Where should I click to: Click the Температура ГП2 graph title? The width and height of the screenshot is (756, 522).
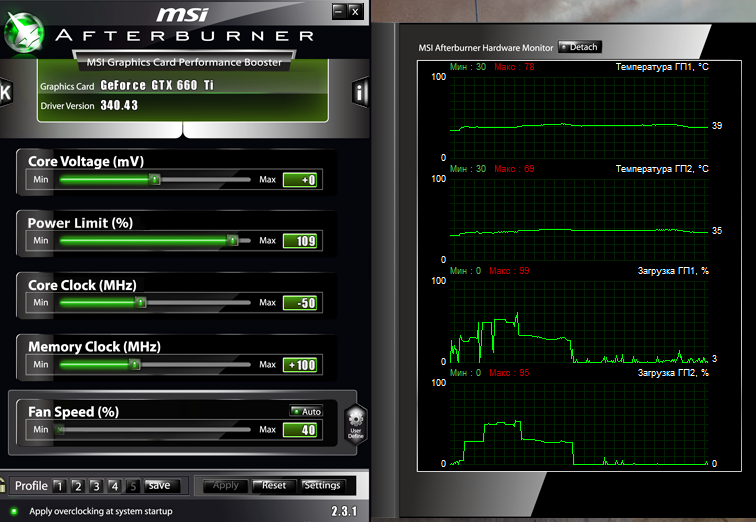(662, 169)
